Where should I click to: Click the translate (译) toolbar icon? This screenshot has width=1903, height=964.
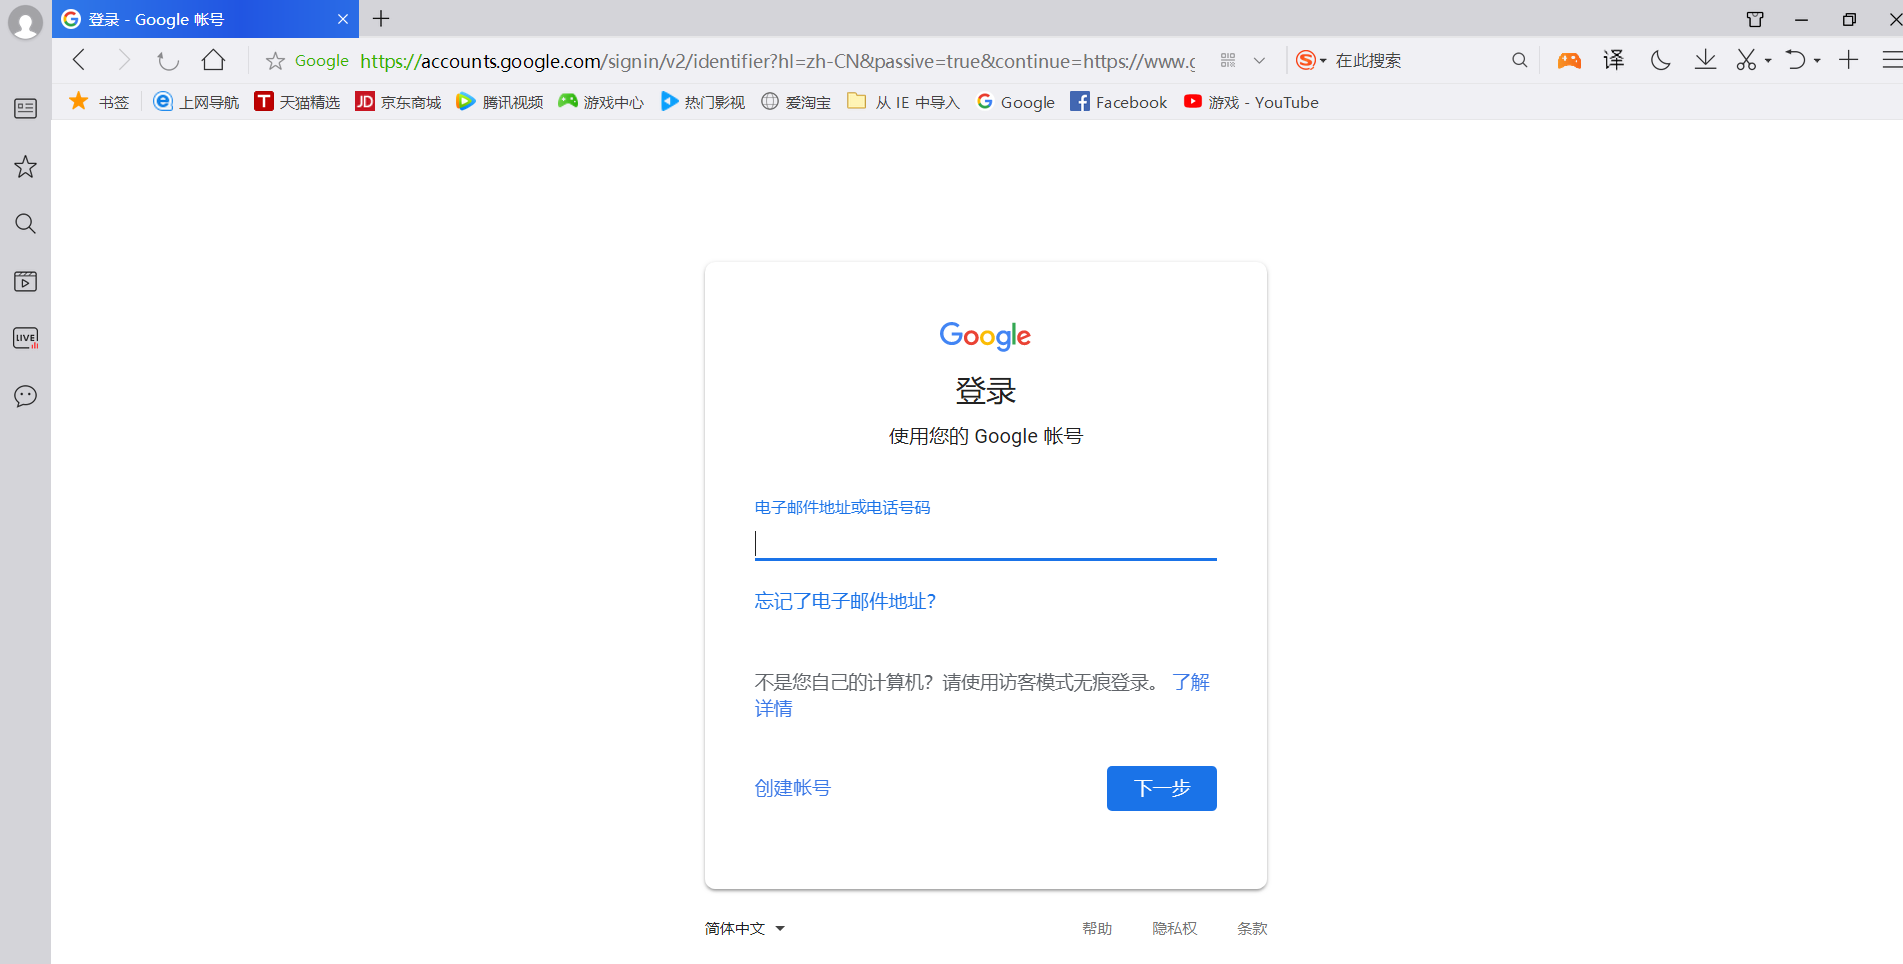pos(1613,60)
